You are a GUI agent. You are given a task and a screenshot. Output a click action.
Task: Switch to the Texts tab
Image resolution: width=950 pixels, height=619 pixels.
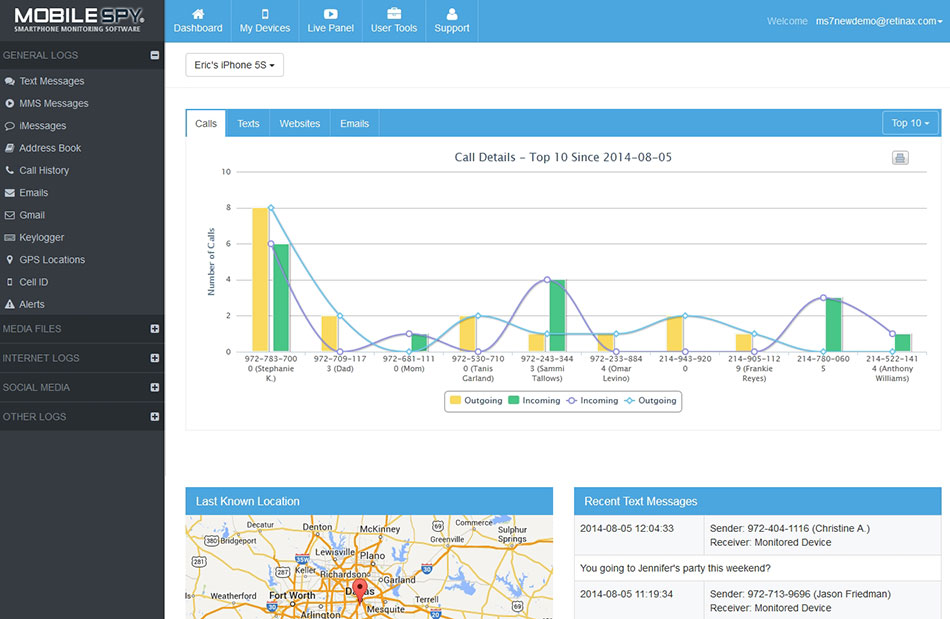click(248, 124)
